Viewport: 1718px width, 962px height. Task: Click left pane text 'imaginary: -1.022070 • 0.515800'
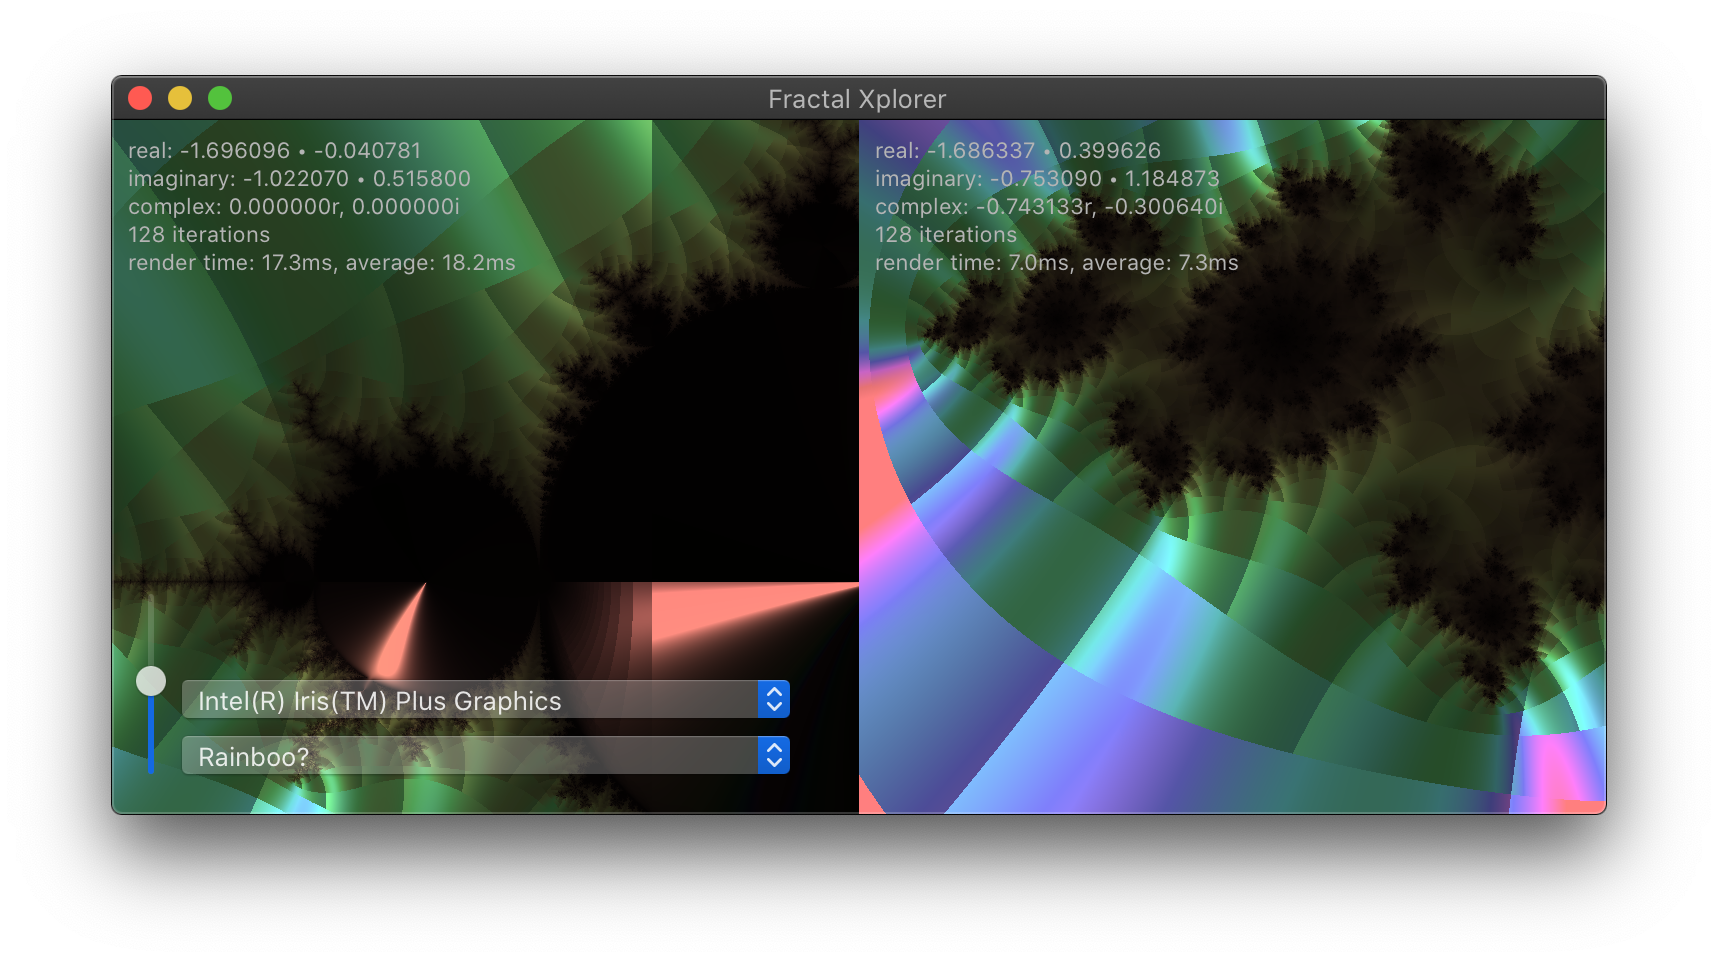pos(299,179)
